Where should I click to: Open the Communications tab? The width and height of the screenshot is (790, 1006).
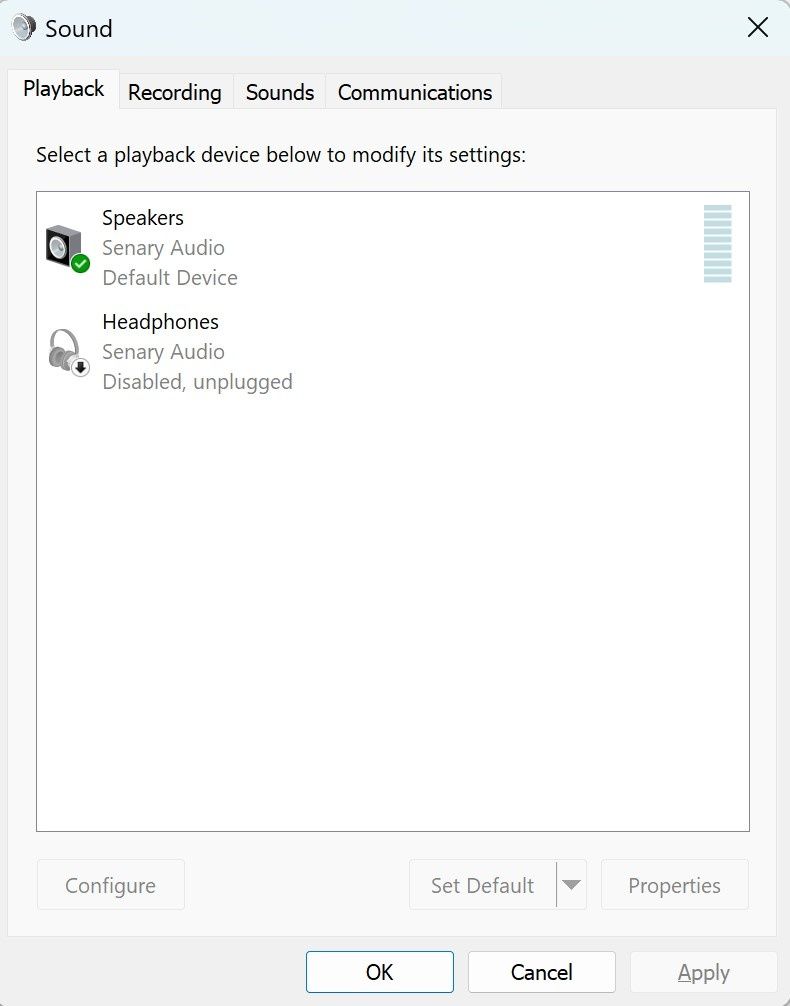pyautogui.click(x=415, y=93)
